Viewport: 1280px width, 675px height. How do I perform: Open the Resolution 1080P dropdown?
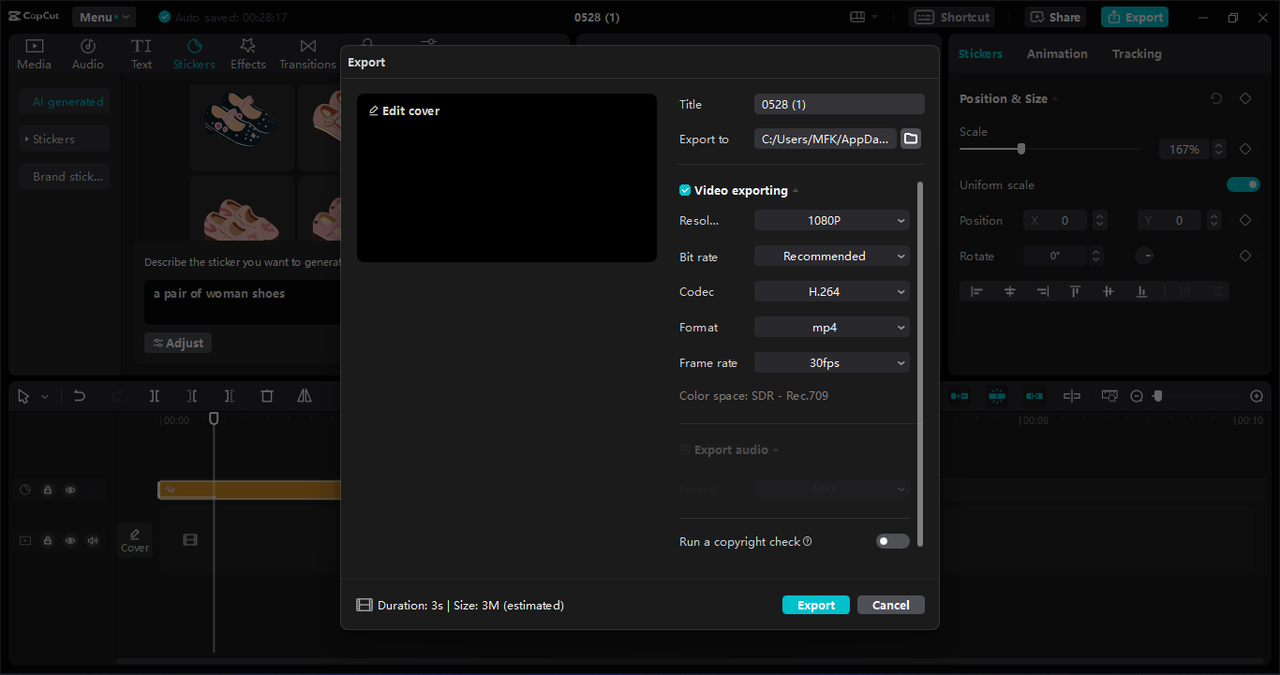[x=832, y=221]
